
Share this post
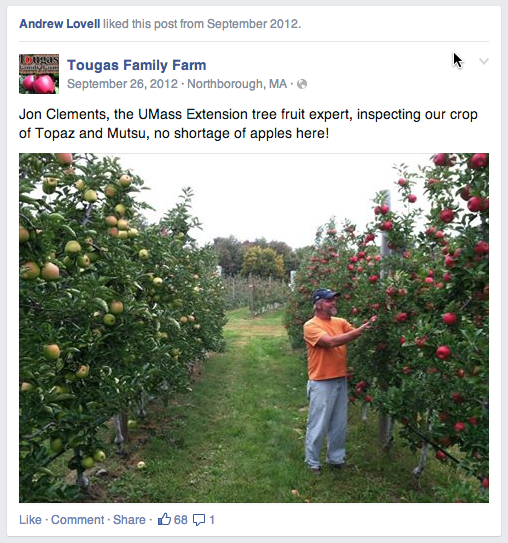(x=129, y=520)
